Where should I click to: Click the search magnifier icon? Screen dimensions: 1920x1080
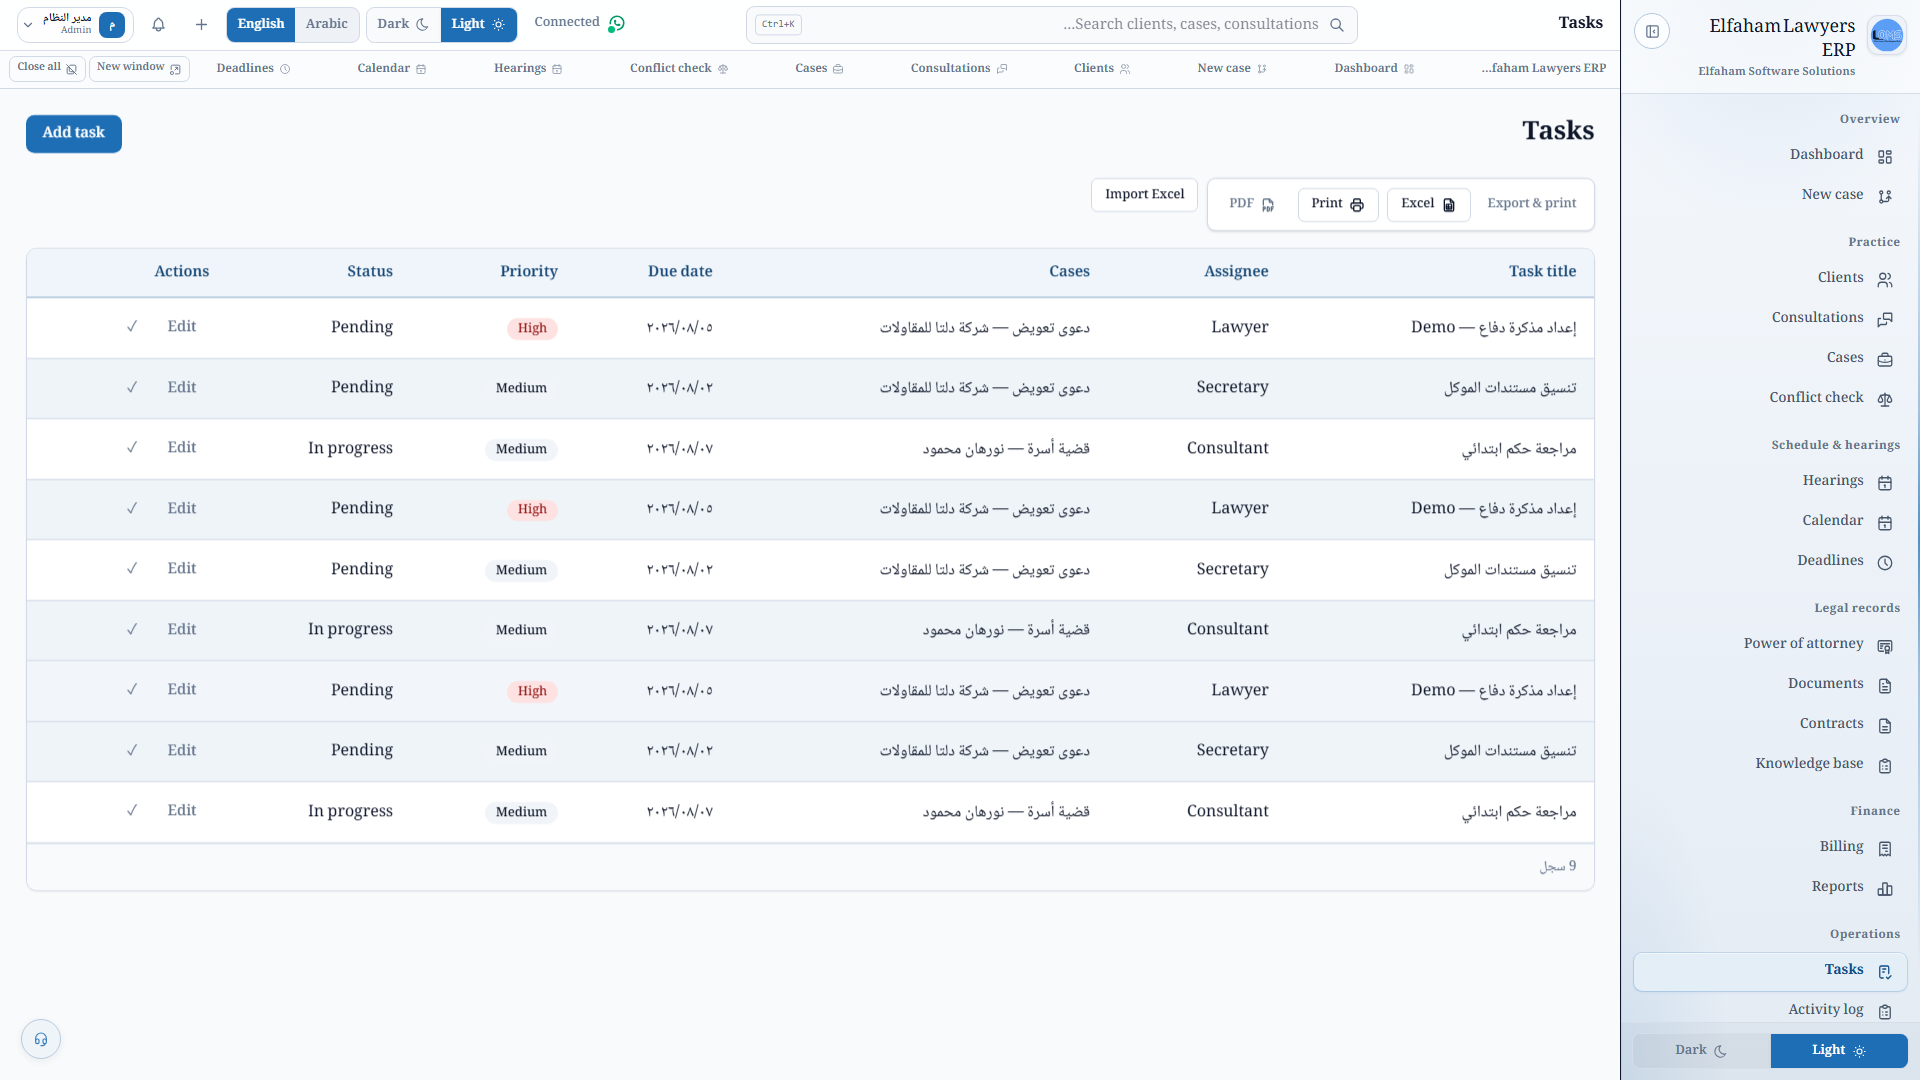[x=1337, y=25]
